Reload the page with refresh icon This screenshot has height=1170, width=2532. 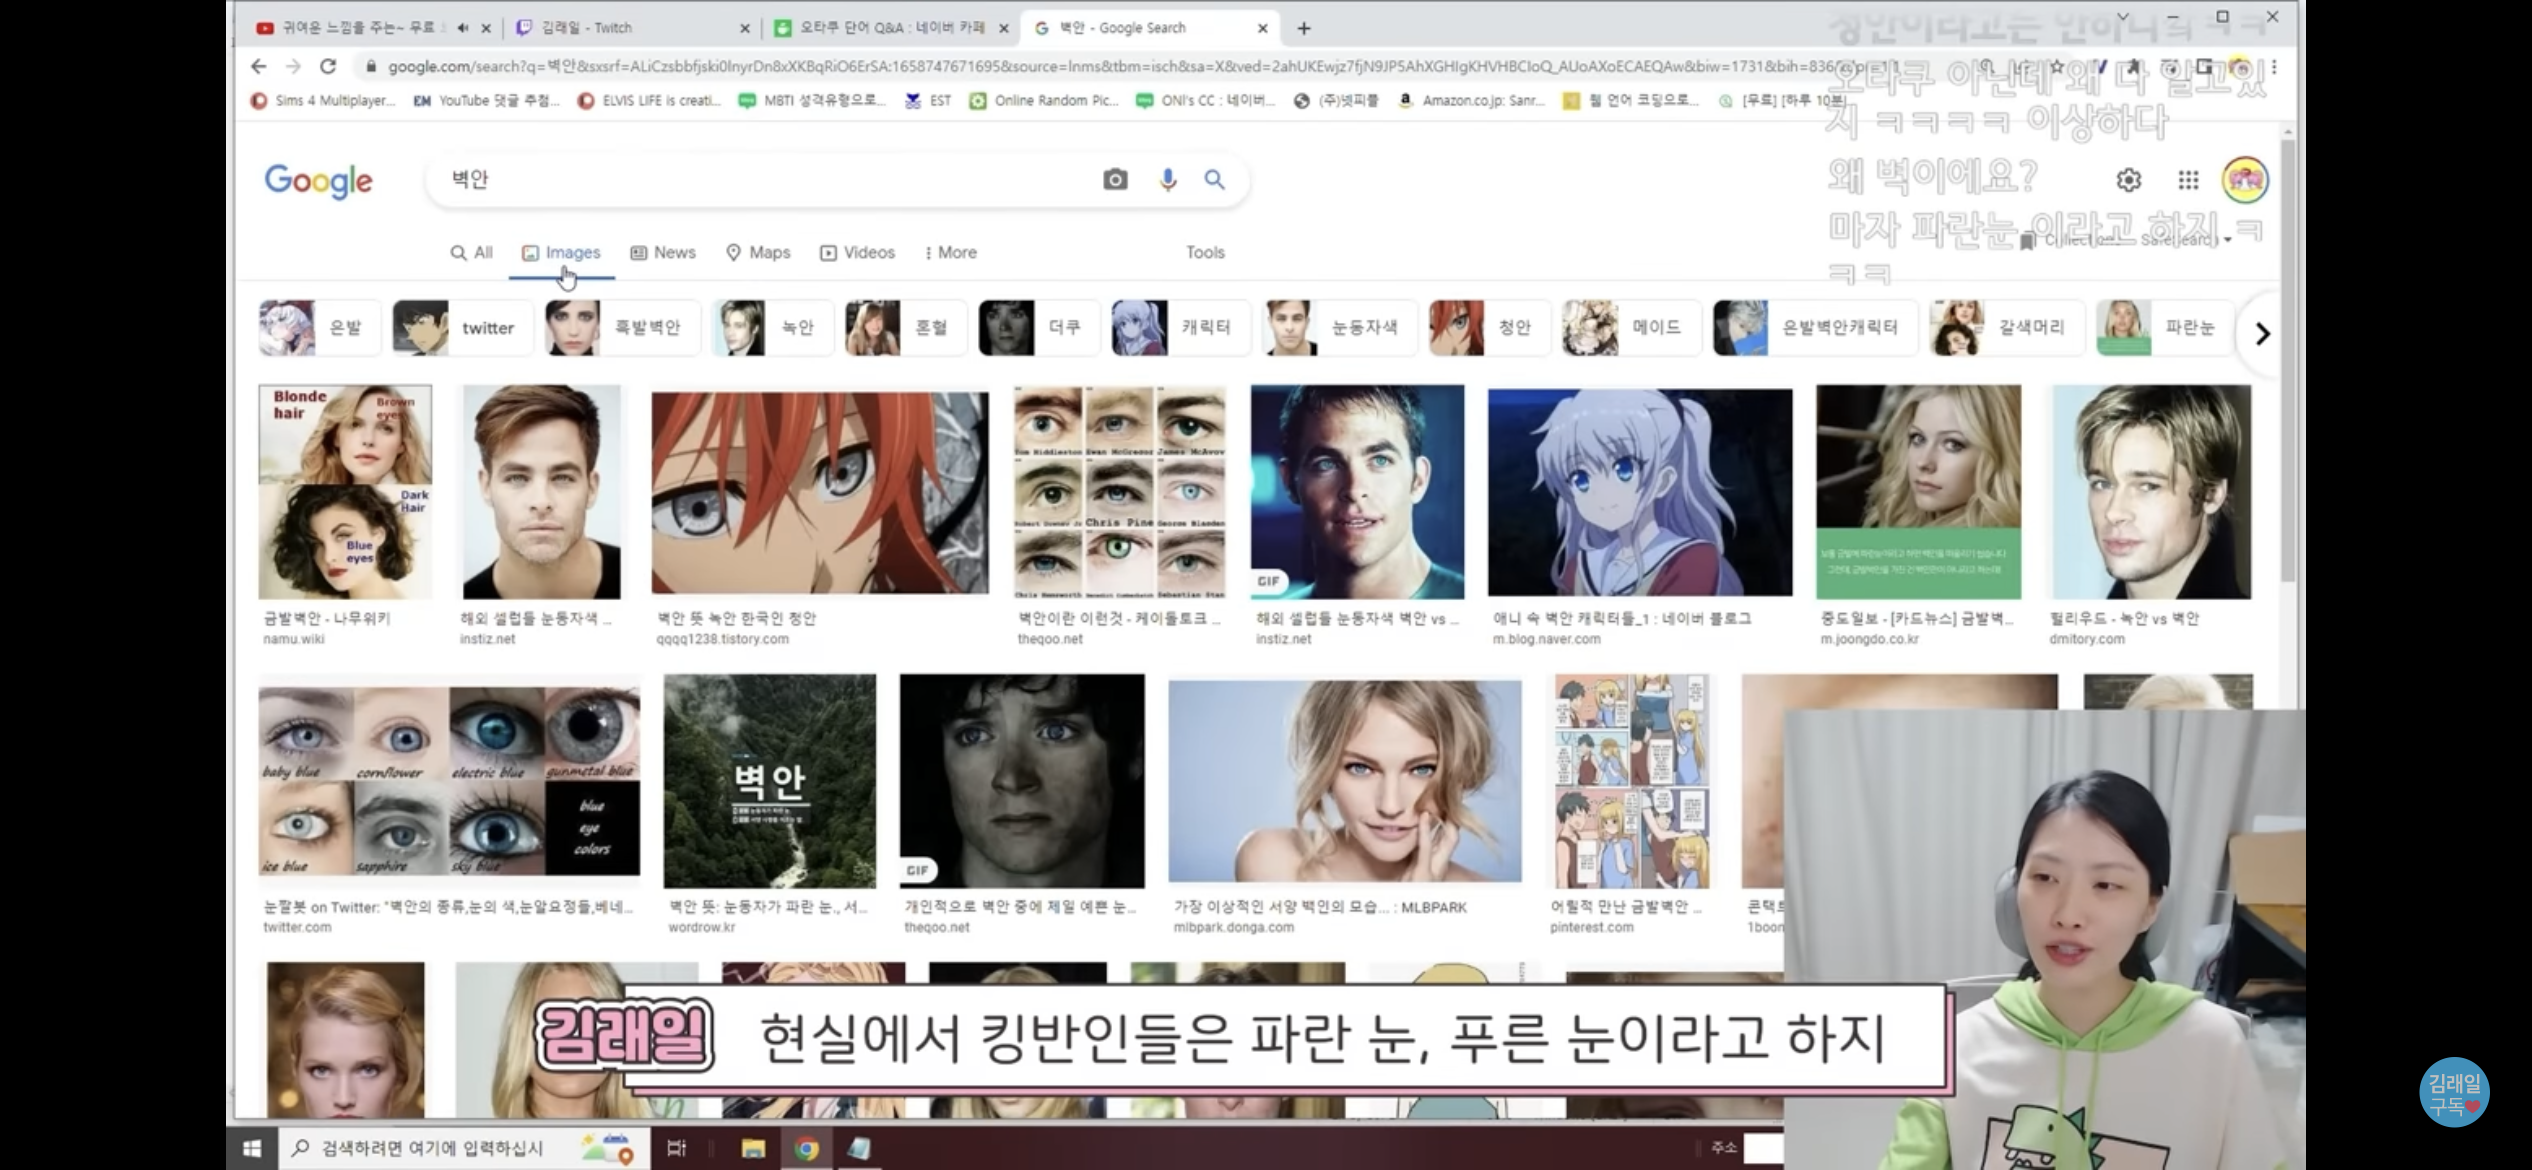(327, 67)
